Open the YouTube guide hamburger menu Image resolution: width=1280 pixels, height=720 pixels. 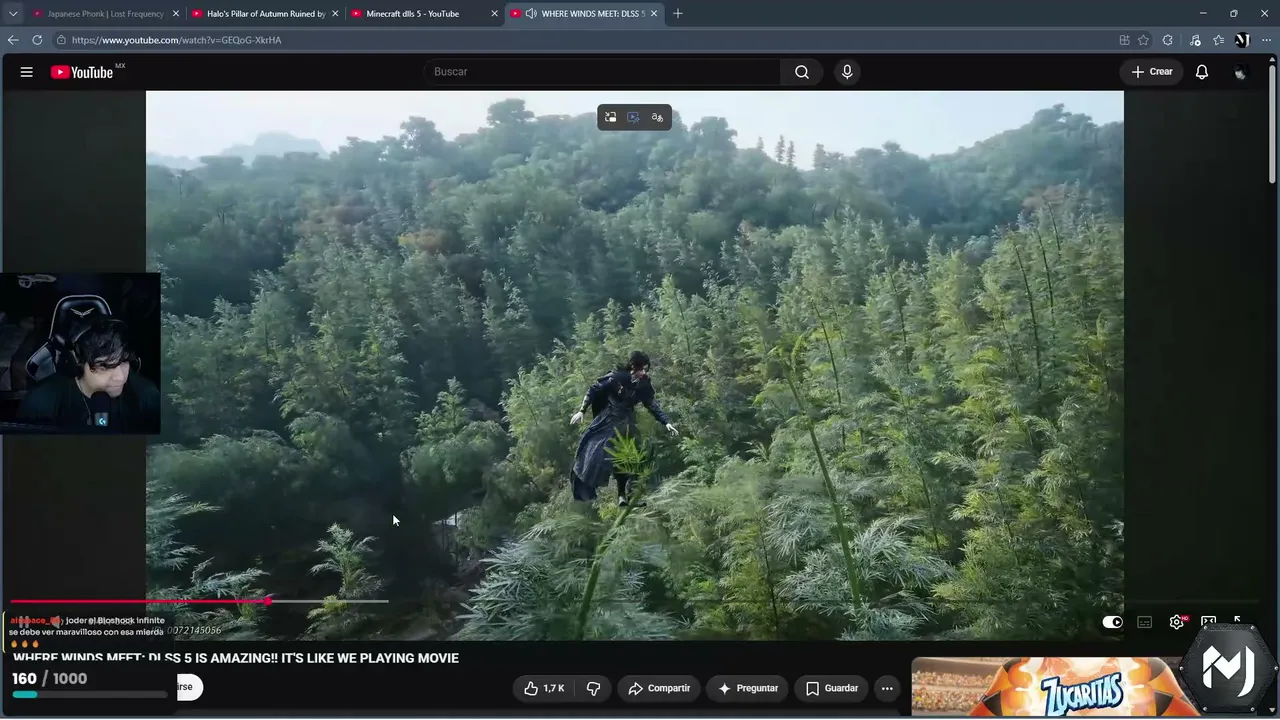(x=27, y=72)
